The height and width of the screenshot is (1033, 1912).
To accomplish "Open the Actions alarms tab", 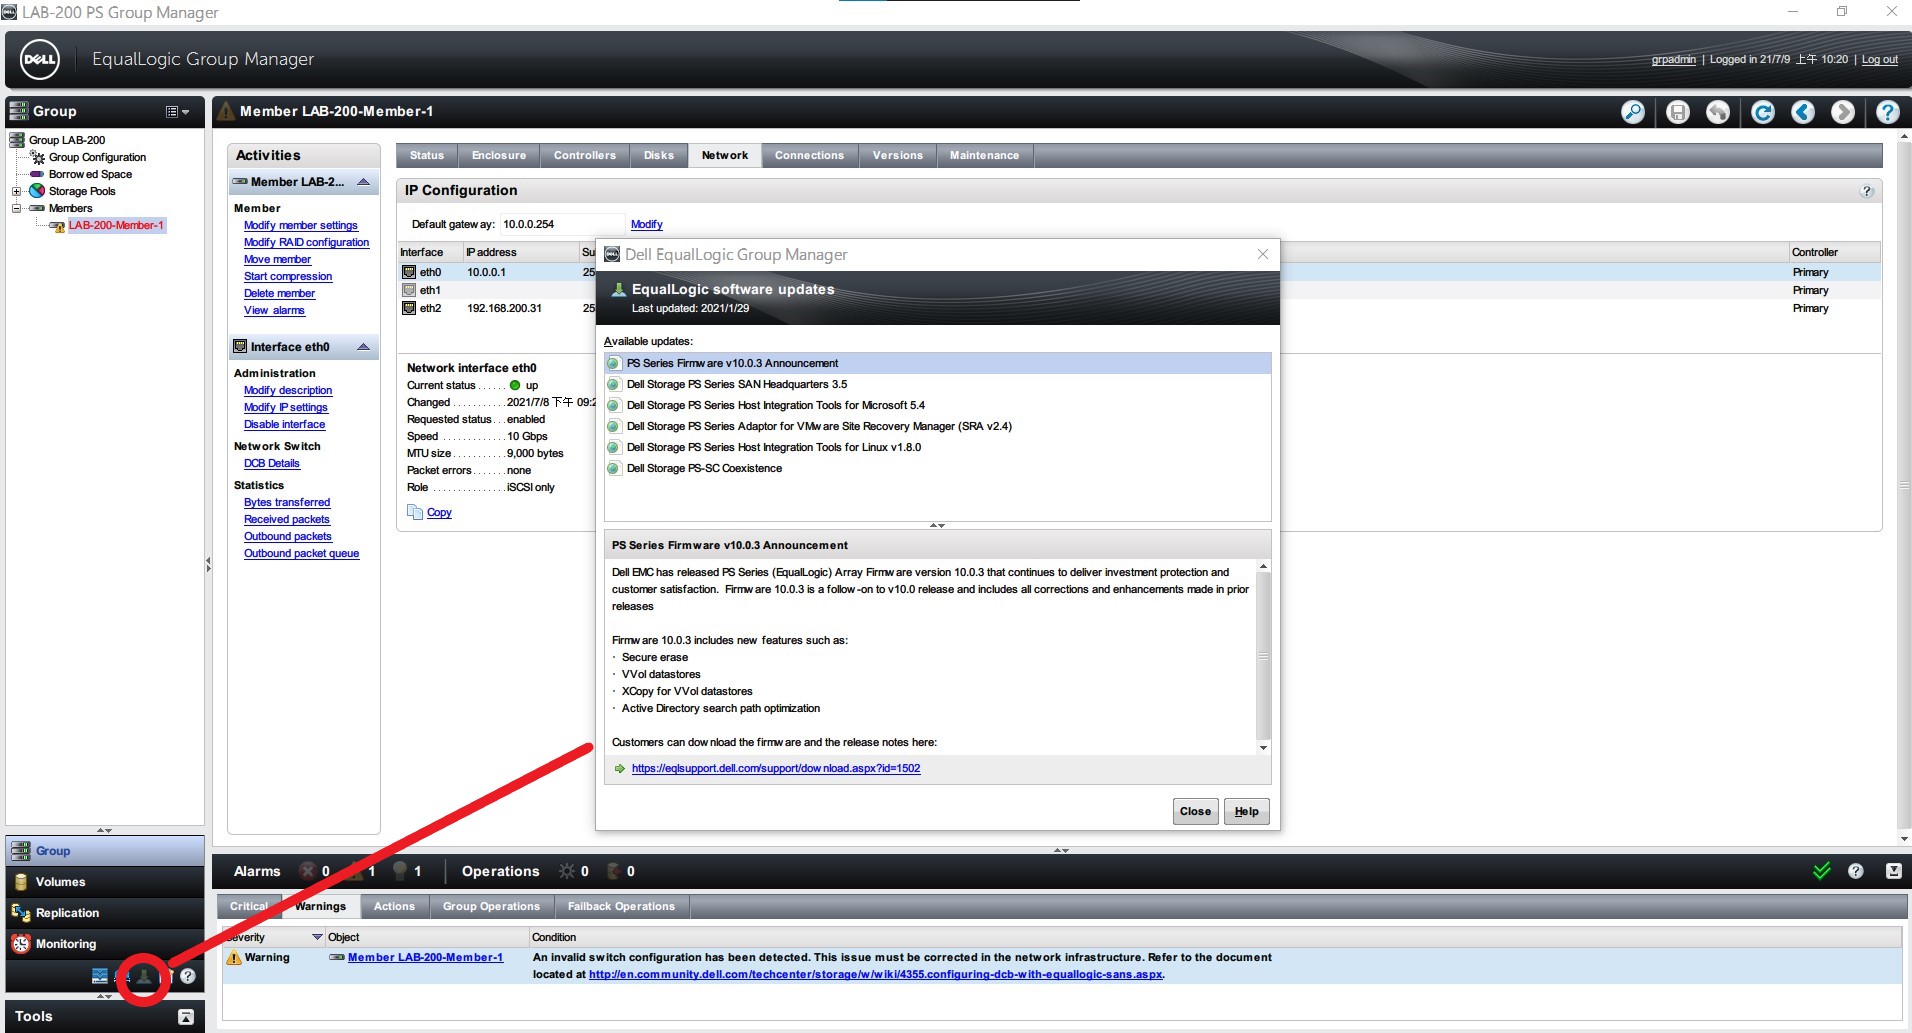I will coord(394,907).
